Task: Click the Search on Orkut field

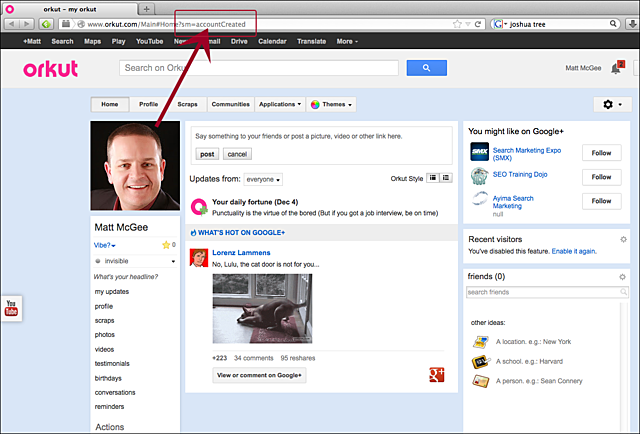Action: click(259, 68)
